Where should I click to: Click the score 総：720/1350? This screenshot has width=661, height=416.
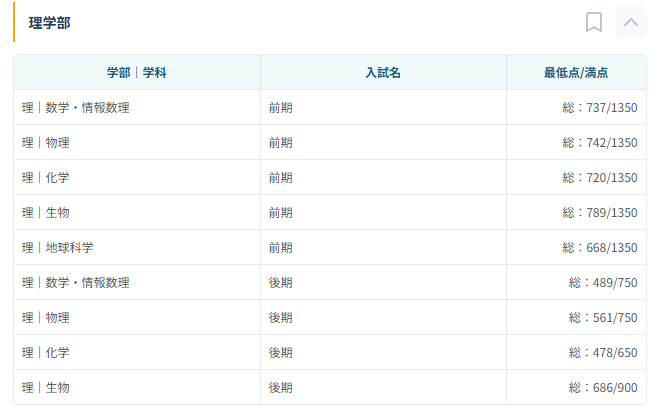(599, 178)
